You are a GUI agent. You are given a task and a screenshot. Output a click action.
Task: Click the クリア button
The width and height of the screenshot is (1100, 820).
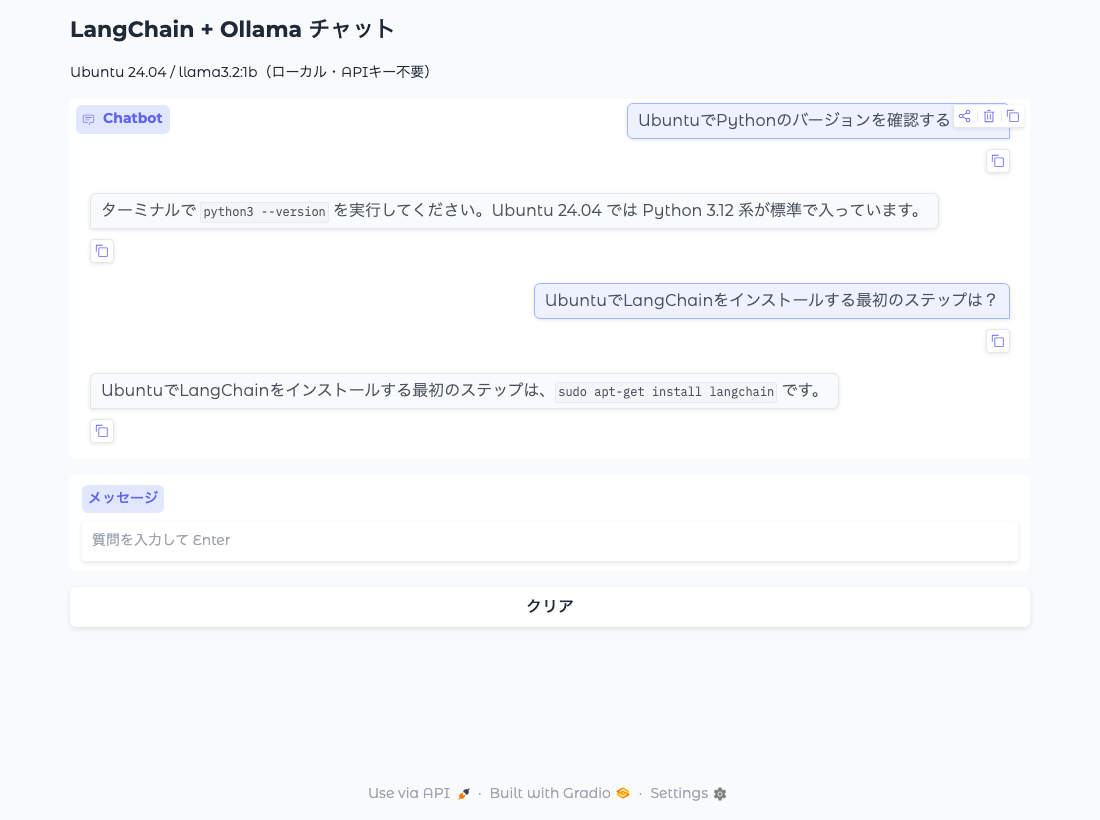coord(550,607)
